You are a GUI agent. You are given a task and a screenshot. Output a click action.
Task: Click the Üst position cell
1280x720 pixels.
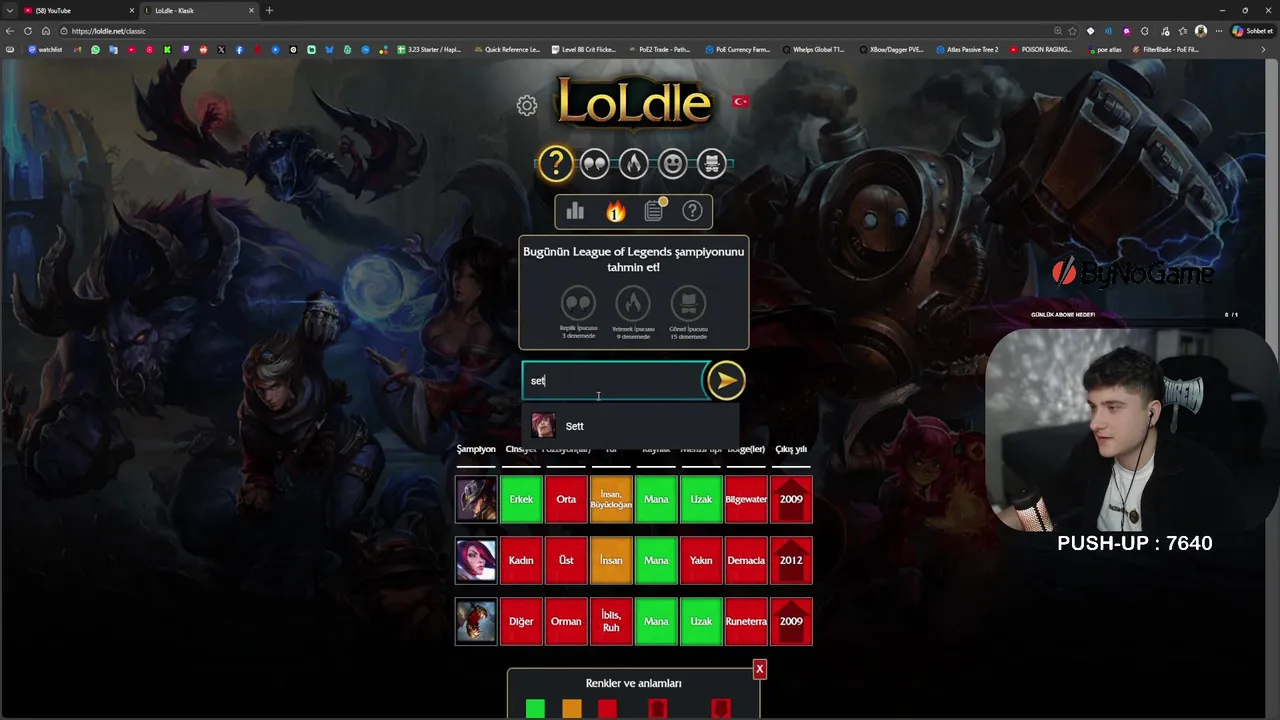coord(566,560)
